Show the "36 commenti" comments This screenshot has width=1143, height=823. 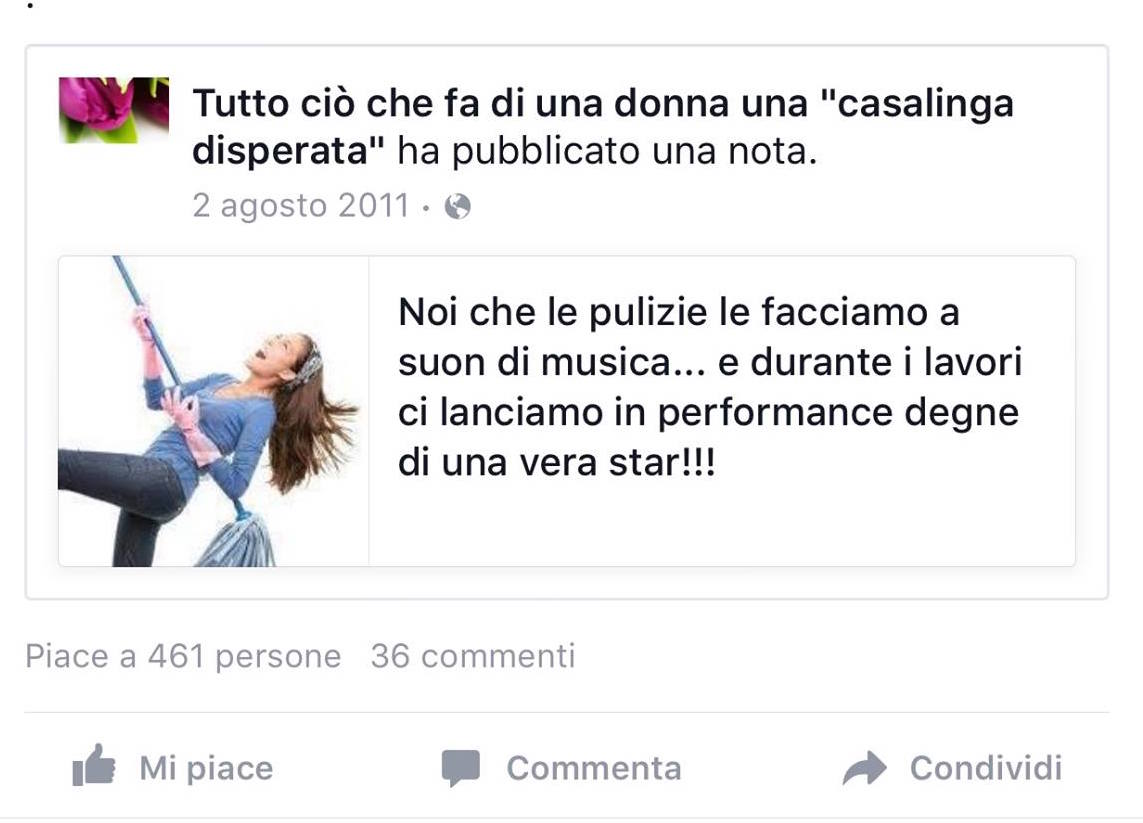pos(473,656)
